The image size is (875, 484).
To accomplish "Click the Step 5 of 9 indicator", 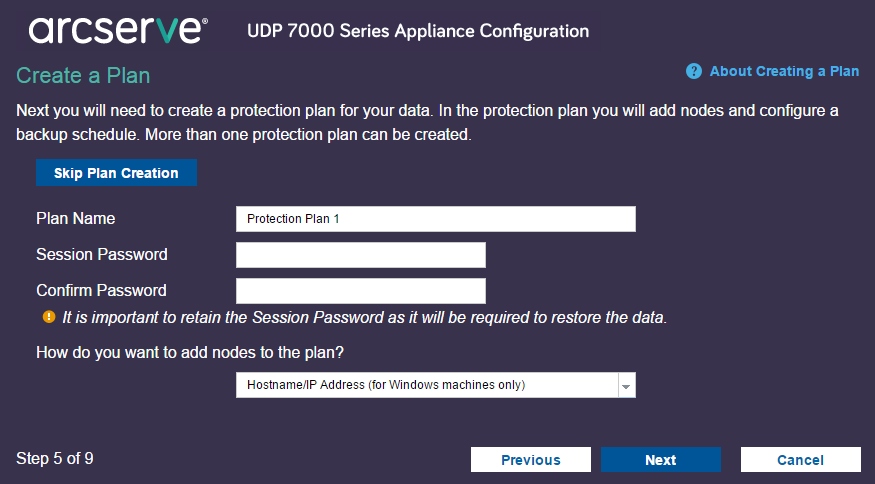I will [55, 459].
